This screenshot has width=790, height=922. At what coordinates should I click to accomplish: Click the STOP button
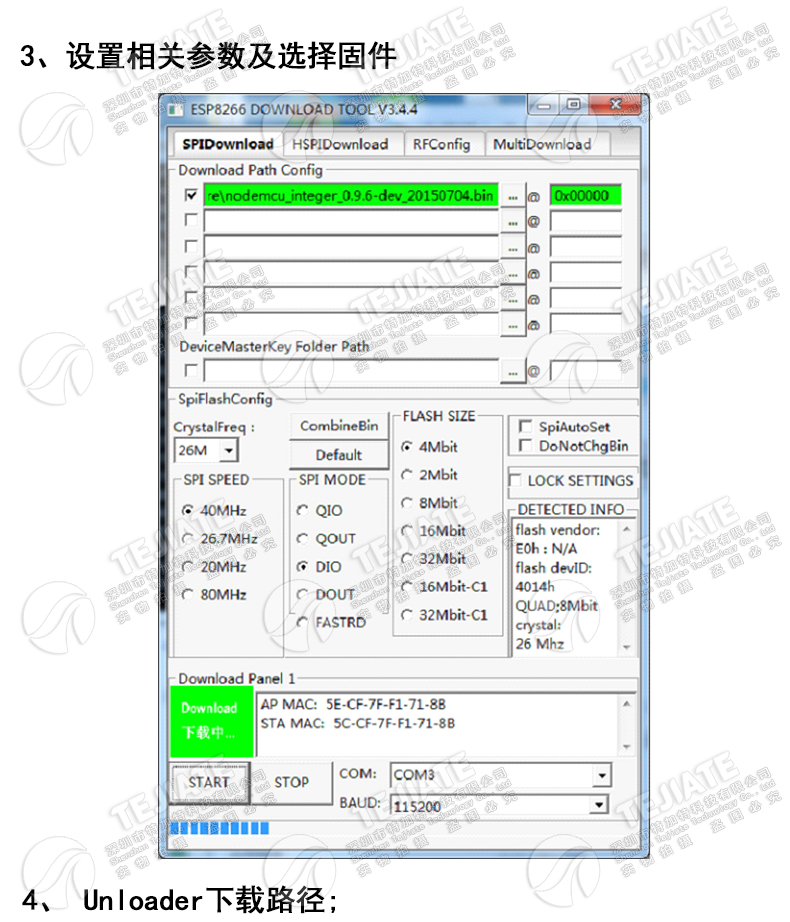pos(292,783)
